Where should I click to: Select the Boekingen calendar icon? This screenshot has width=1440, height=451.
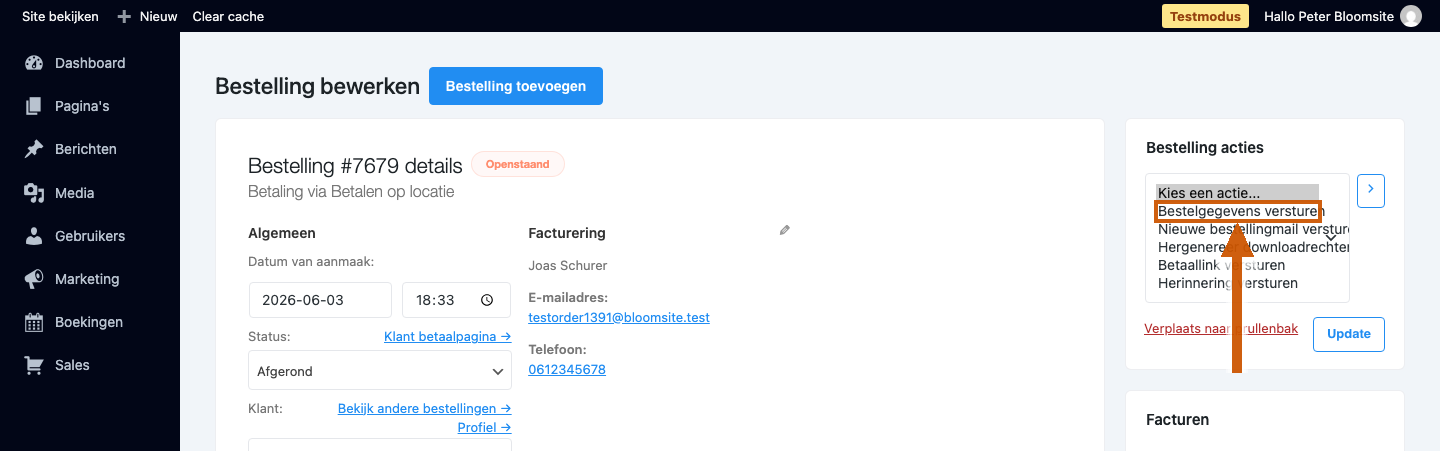pyautogui.click(x=34, y=322)
